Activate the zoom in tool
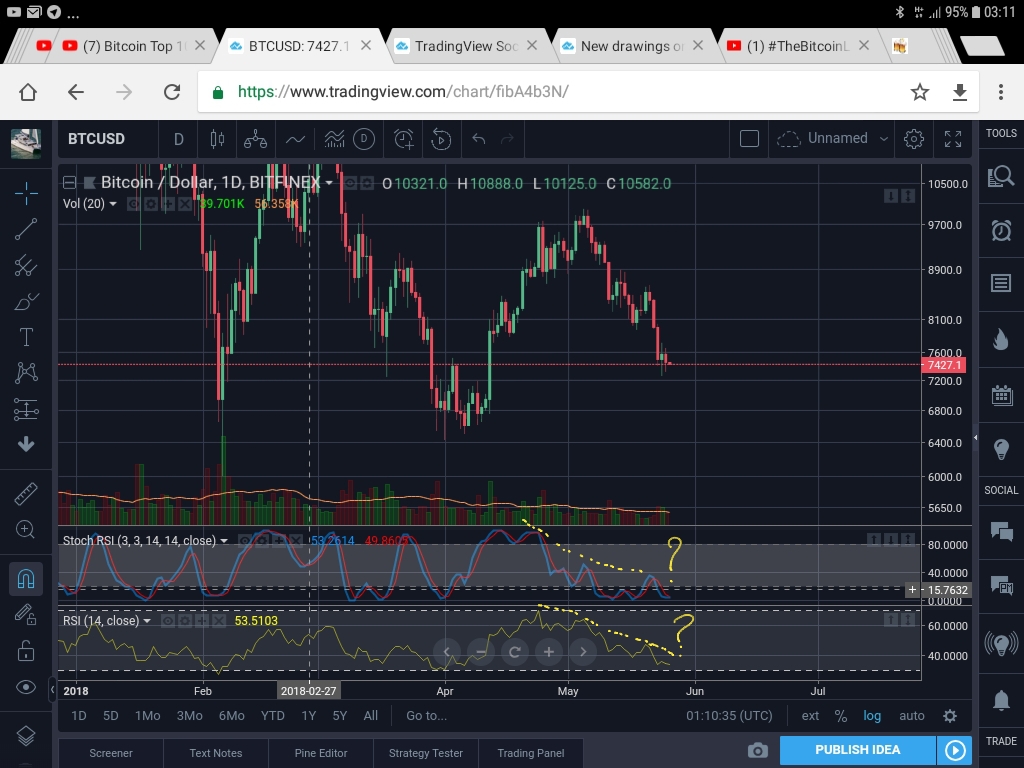The width and height of the screenshot is (1024, 768). pyautogui.click(x=25, y=529)
